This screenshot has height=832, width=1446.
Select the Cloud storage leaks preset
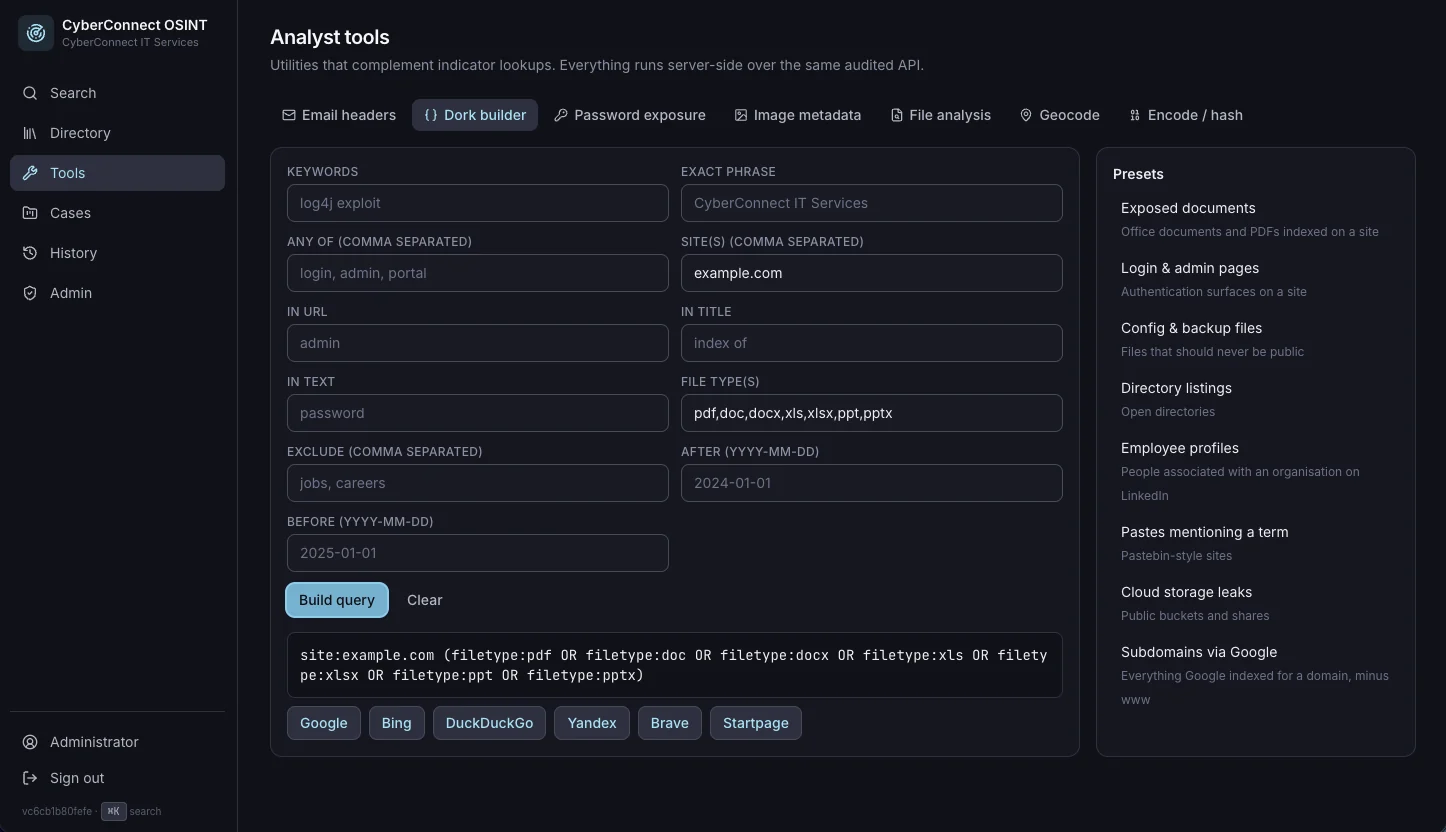pyautogui.click(x=1256, y=604)
